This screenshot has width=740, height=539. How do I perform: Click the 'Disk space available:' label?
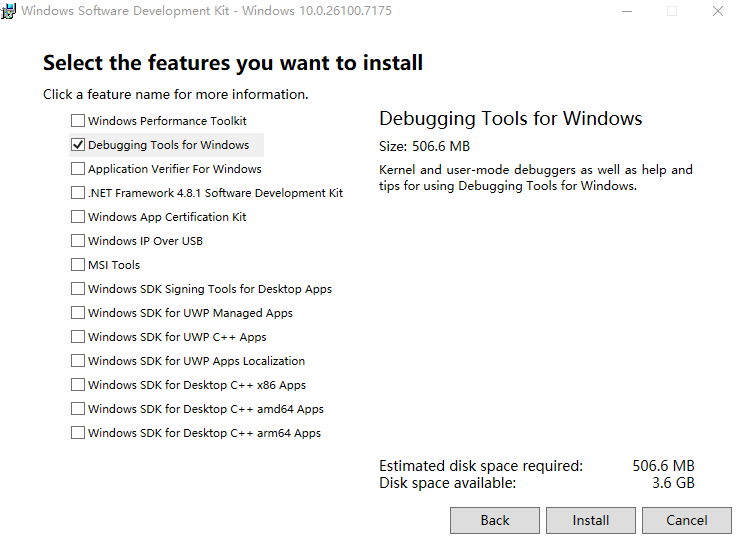click(x=447, y=483)
